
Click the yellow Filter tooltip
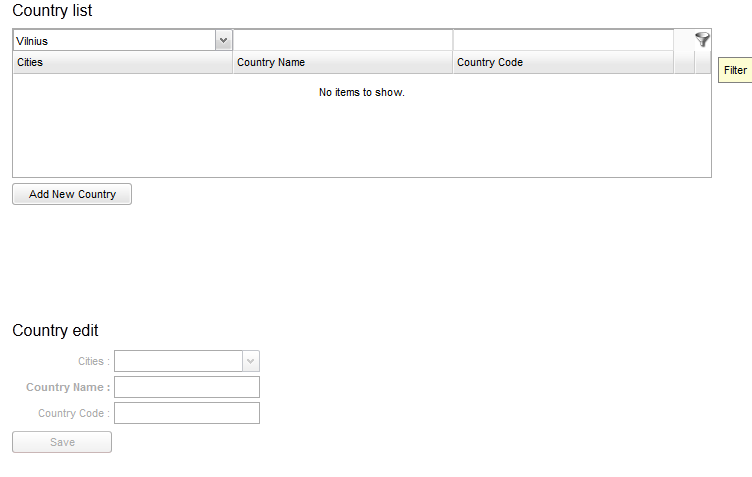point(735,70)
